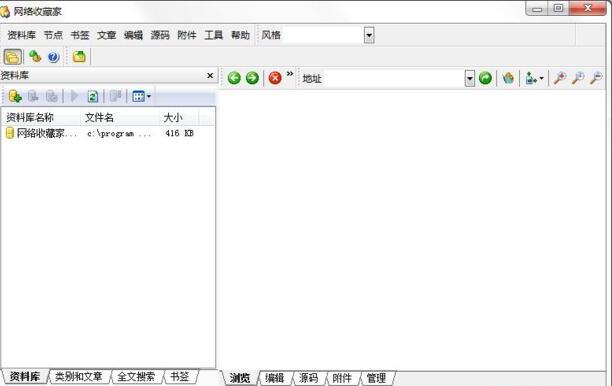Navigate with the green Go arrow button

pyautogui.click(x=485, y=78)
